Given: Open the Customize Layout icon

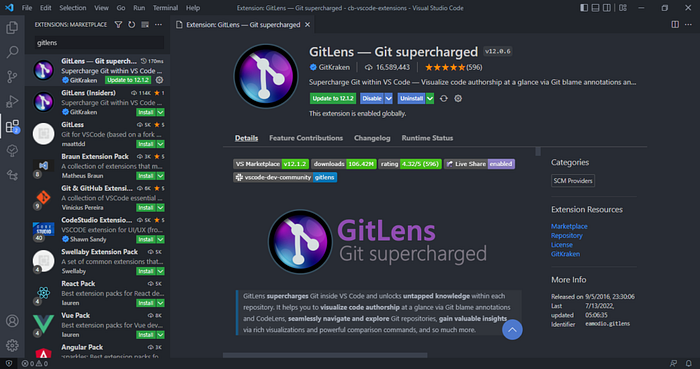Looking at the screenshot, I should point(623,8).
